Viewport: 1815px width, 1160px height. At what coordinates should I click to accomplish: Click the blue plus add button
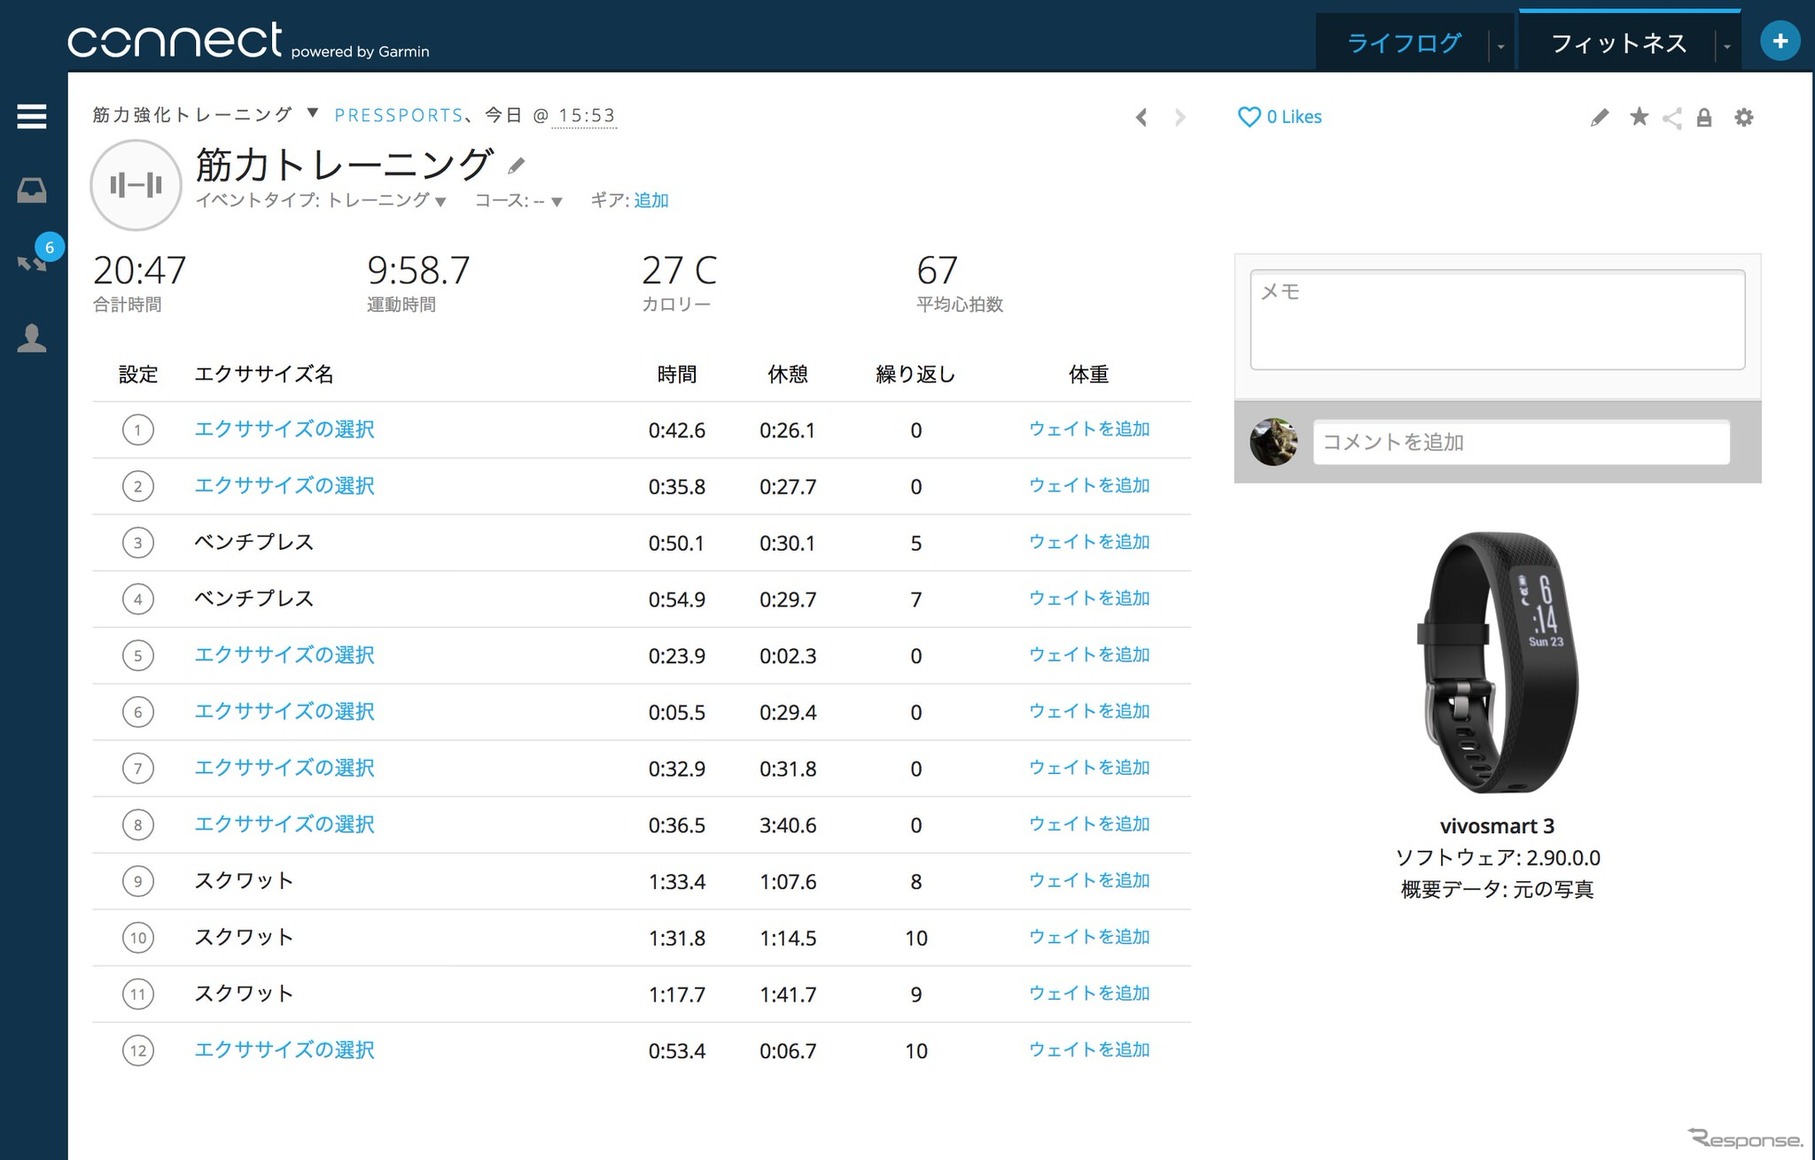coord(1780,41)
